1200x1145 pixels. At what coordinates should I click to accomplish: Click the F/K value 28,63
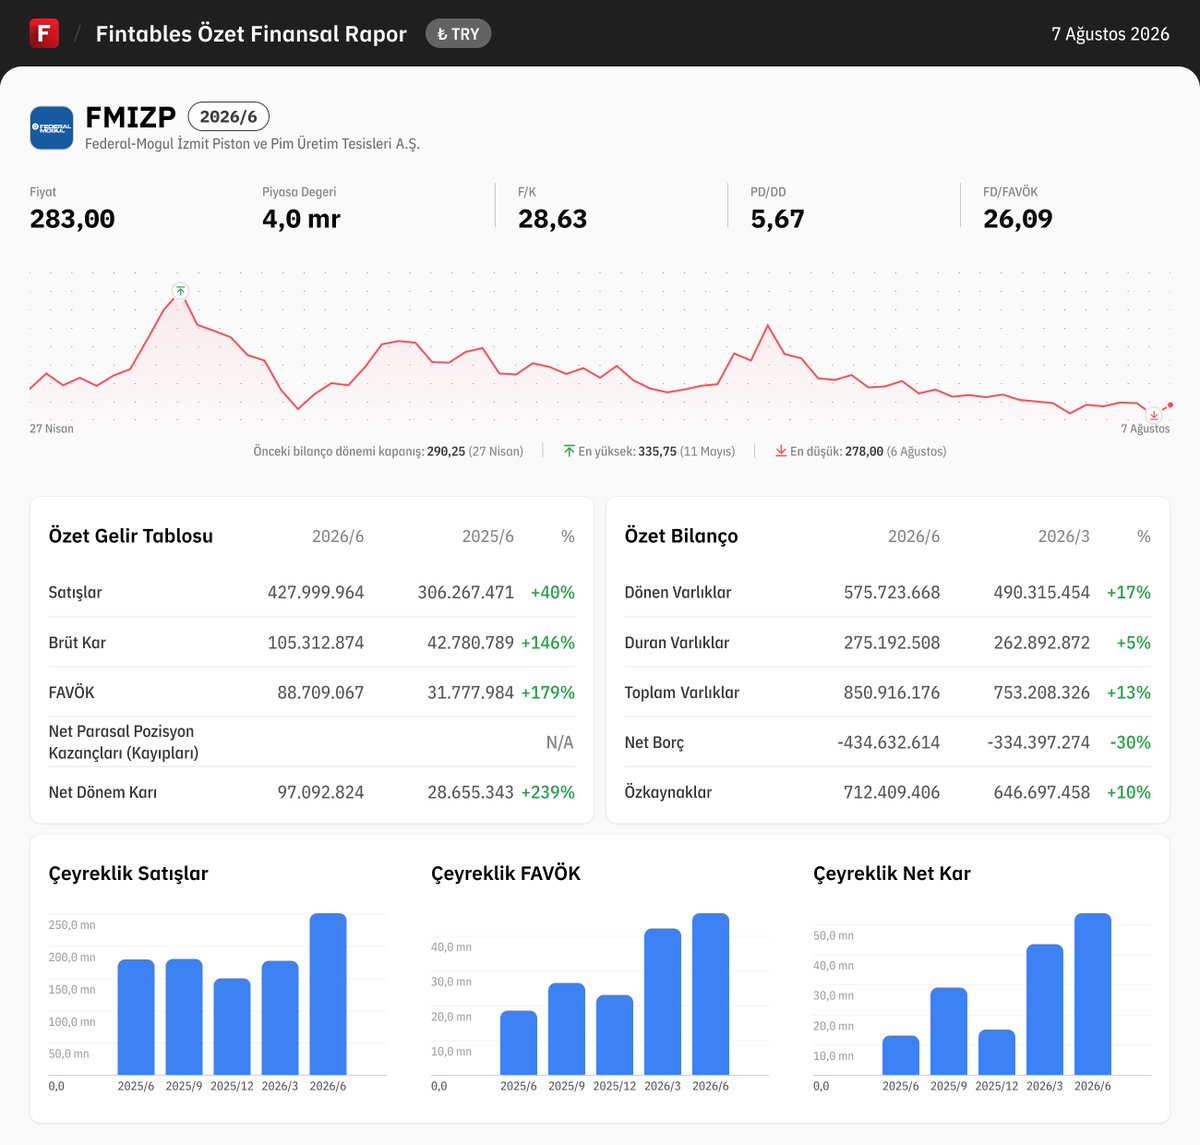[552, 219]
